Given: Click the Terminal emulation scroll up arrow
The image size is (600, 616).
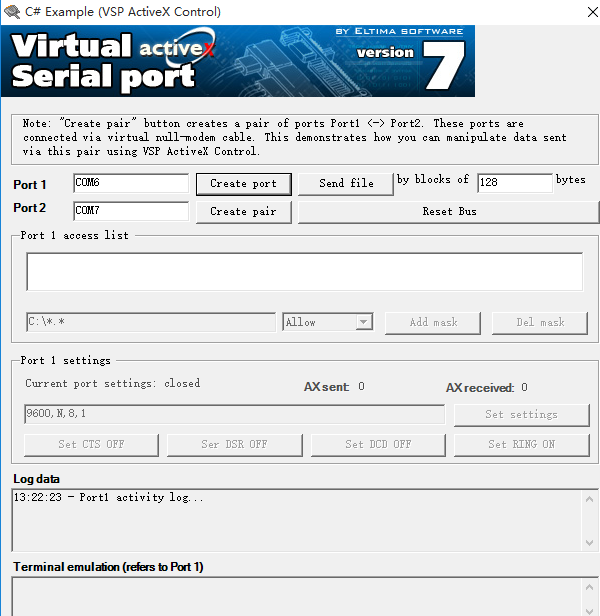Looking at the screenshot, I should click(589, 587).
